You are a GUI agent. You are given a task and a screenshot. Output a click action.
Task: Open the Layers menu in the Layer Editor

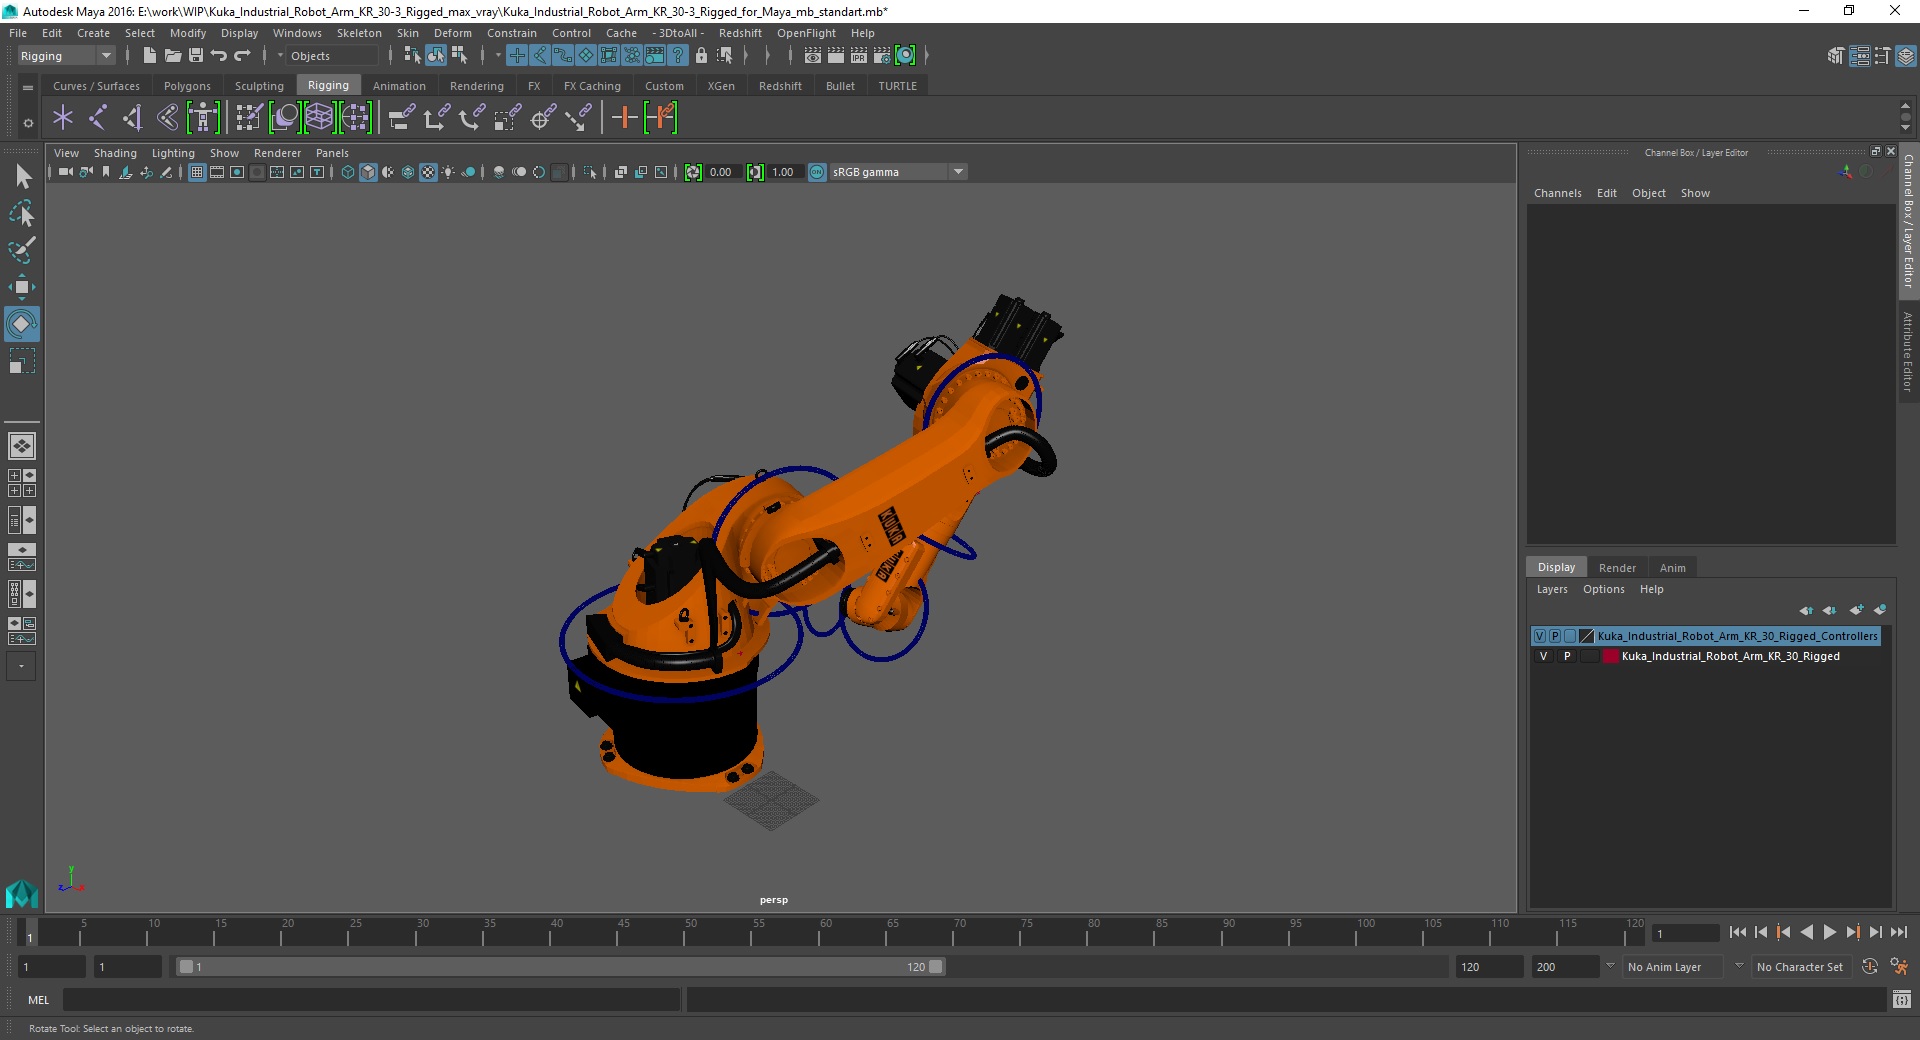coord(1552,589)
